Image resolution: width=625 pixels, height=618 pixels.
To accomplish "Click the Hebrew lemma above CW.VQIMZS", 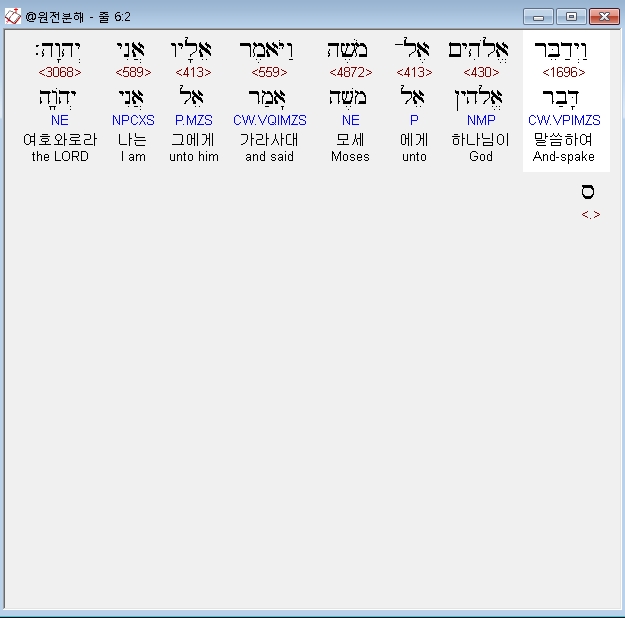I will 267,98.
